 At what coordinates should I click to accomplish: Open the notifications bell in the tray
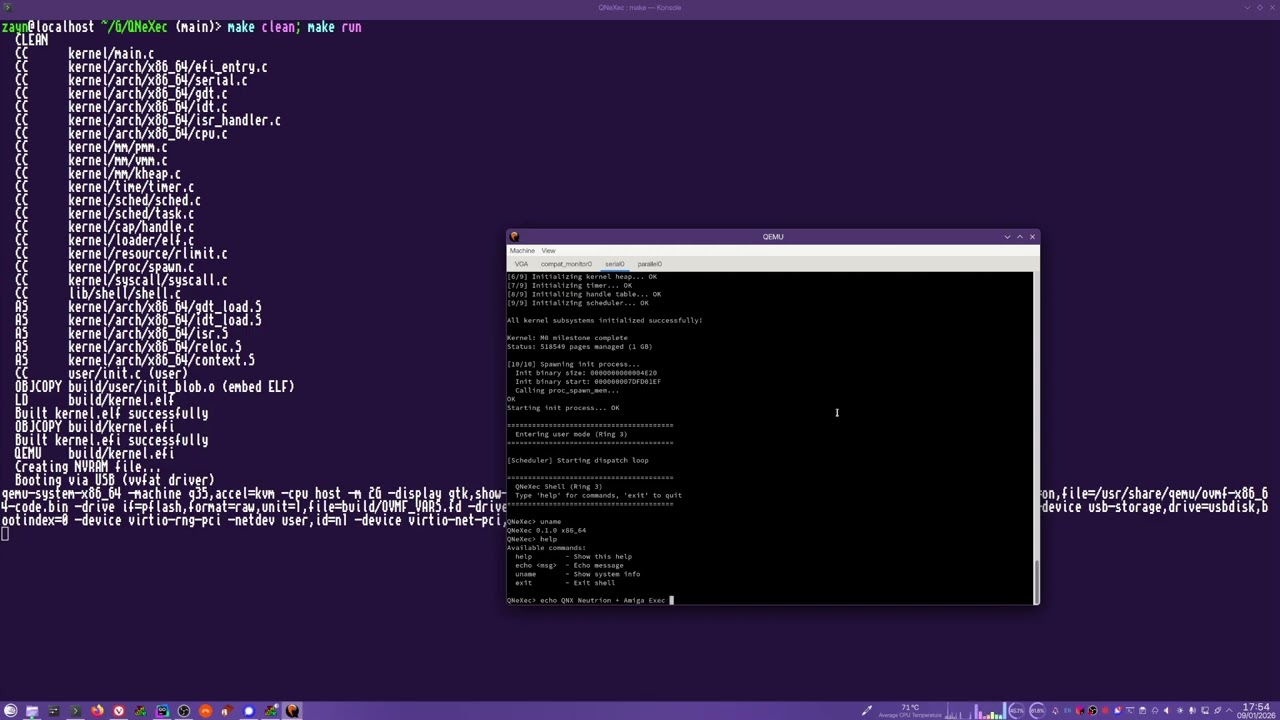pos(1055,711)
